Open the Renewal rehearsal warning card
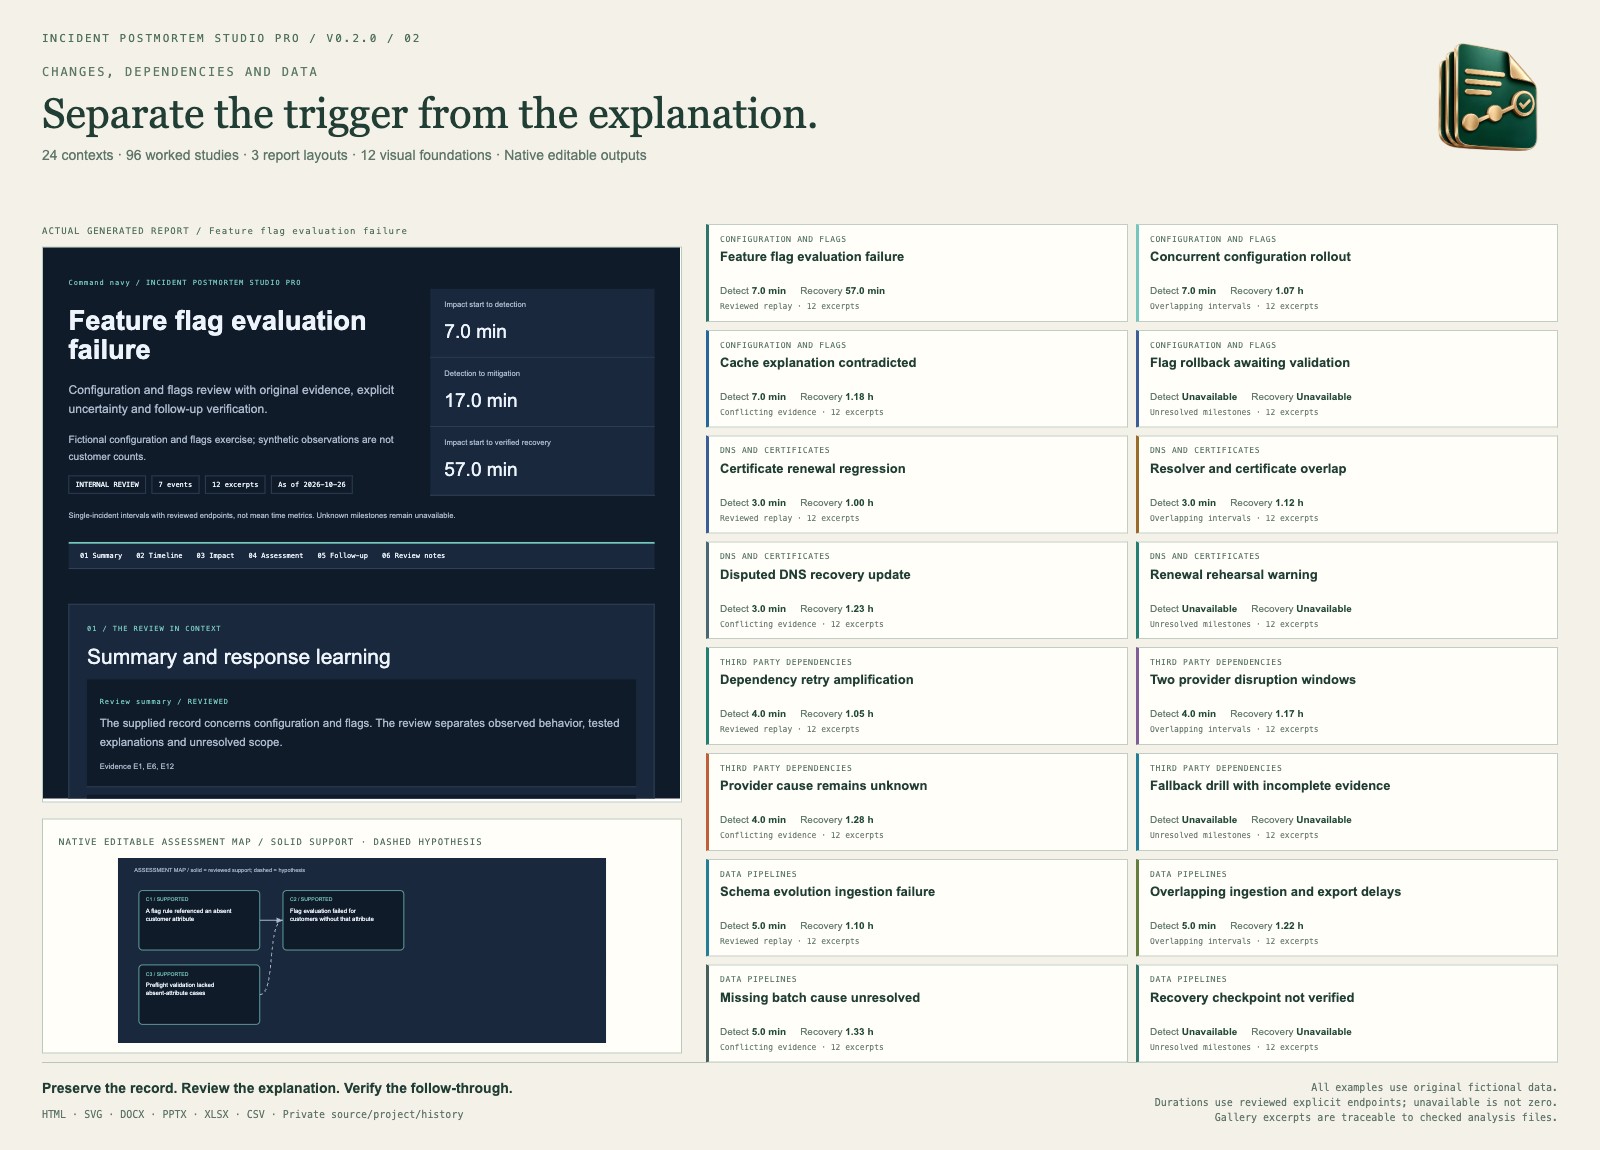 (1347, 591)
